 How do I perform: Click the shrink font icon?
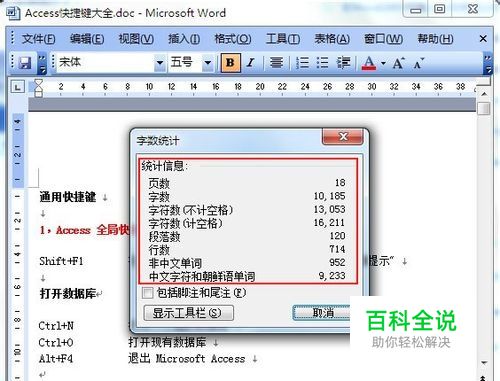coord(418,63)
